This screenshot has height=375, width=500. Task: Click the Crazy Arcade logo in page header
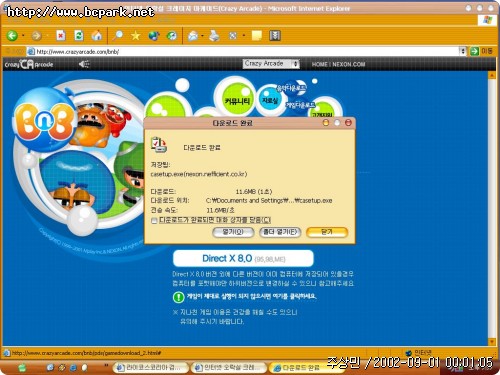coord(29,64)
